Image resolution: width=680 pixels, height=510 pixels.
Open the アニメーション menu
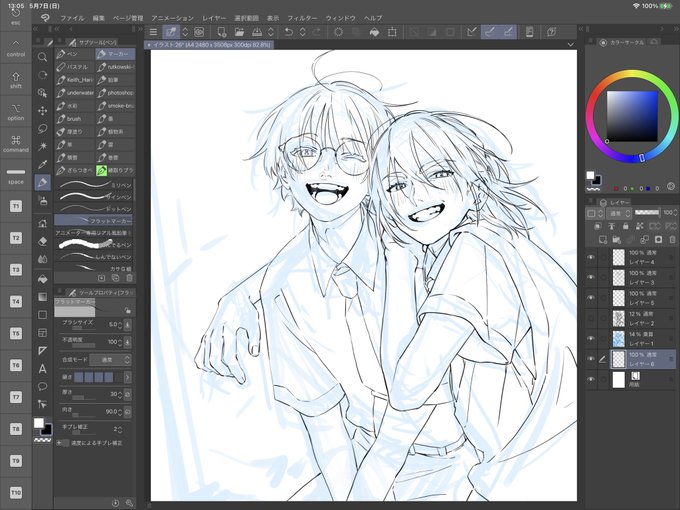point(172,18)
